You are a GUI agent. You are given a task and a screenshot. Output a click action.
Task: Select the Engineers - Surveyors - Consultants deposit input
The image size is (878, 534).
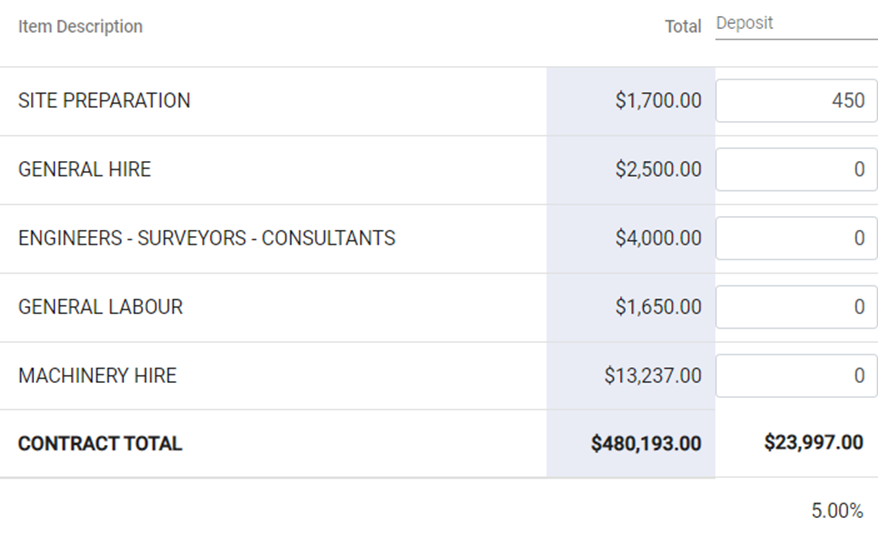pyautogui.click(x=796, y=239)
